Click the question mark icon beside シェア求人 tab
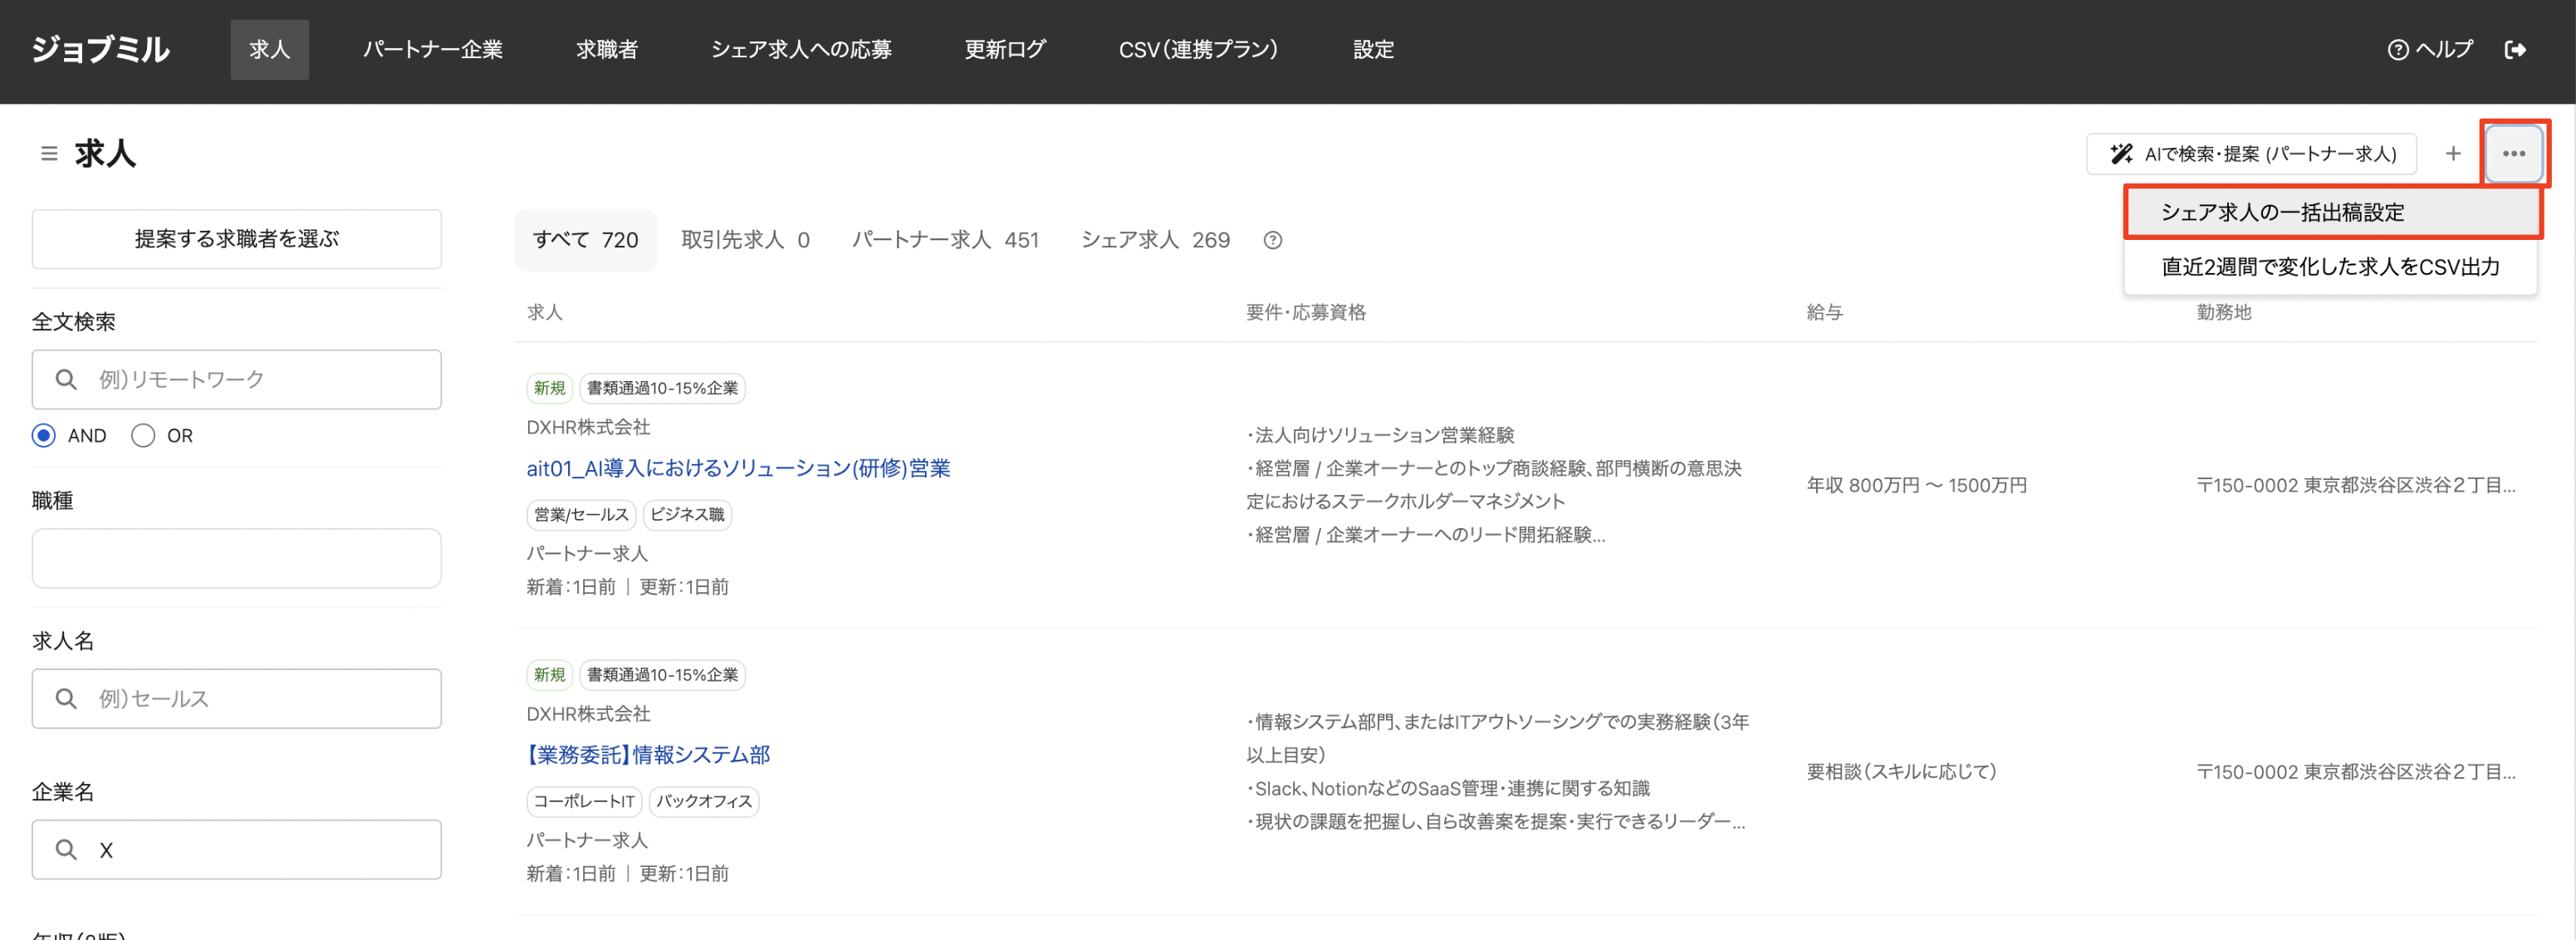Image resolution: width=2576 pixels, height=940 pixels. coord(1272,240)
